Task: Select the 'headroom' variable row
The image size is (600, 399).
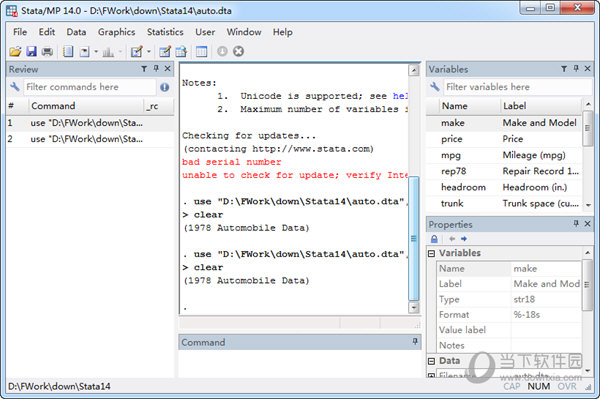Action: [504, 187]
